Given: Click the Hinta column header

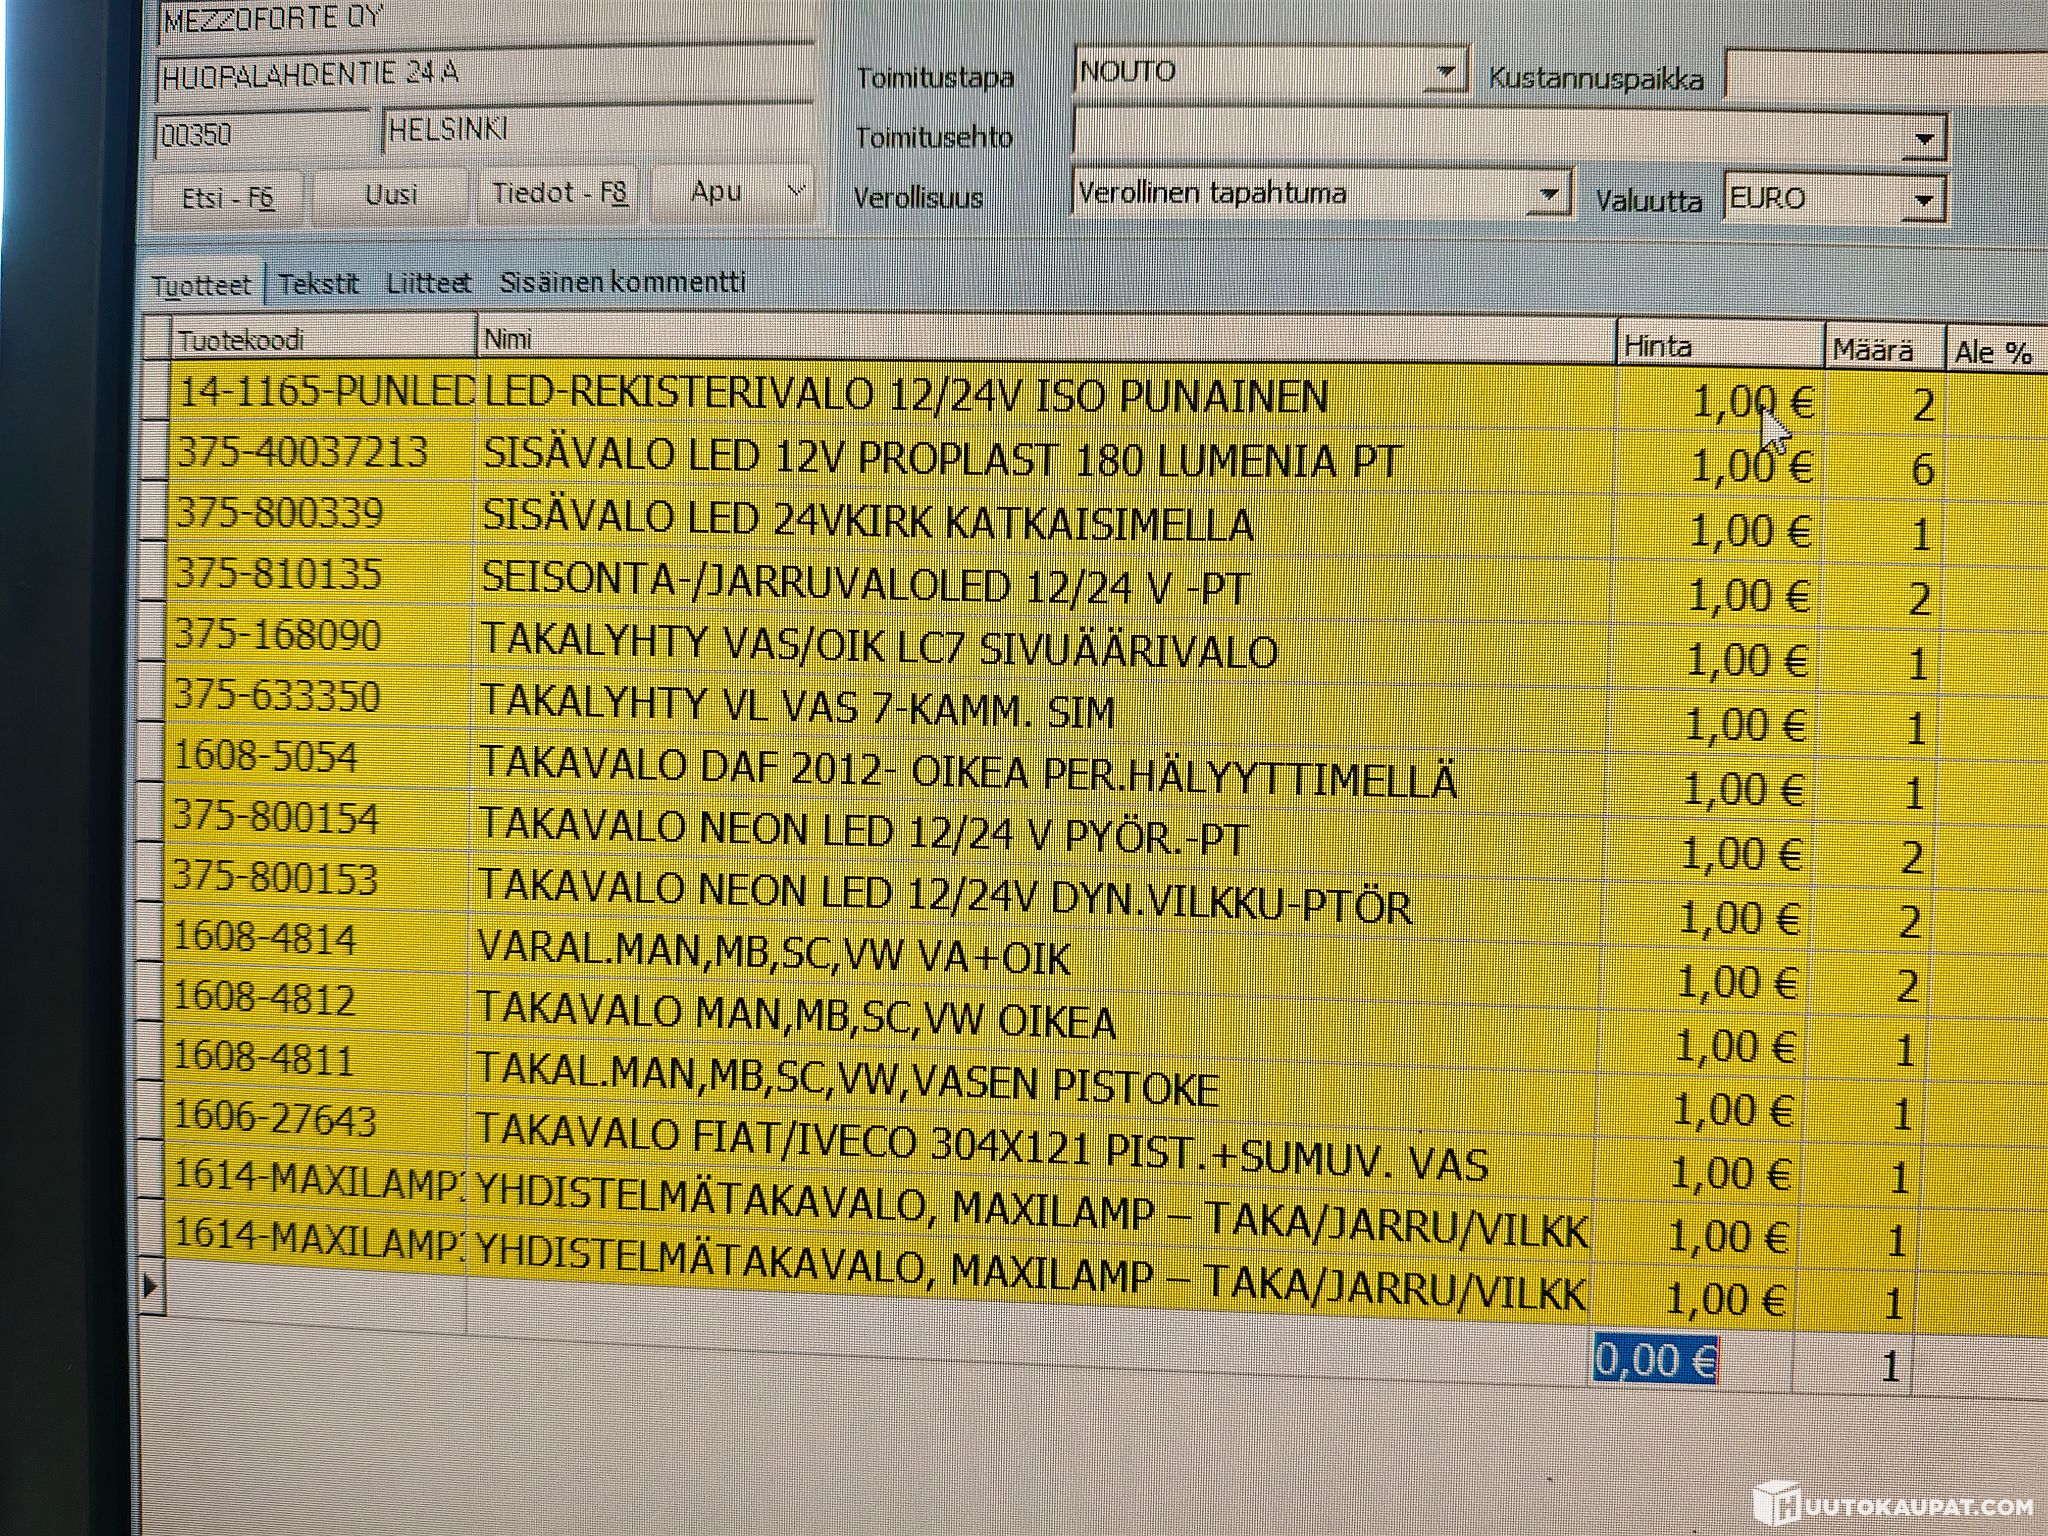Looking at the screenshot, I should pyautogui.click(x=1720, y=346).
